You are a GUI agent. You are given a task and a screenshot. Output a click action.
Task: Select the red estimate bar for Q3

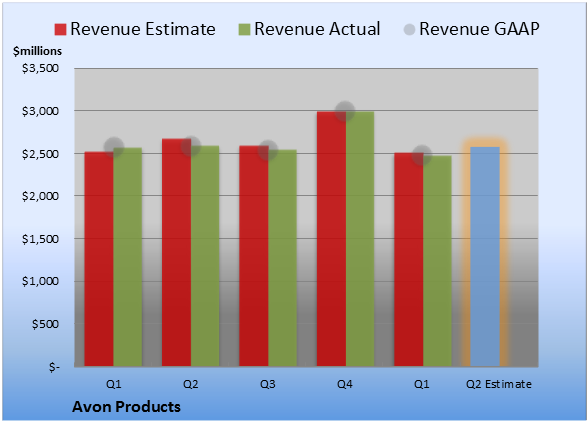pyautogui.click(x=254, y=256)
